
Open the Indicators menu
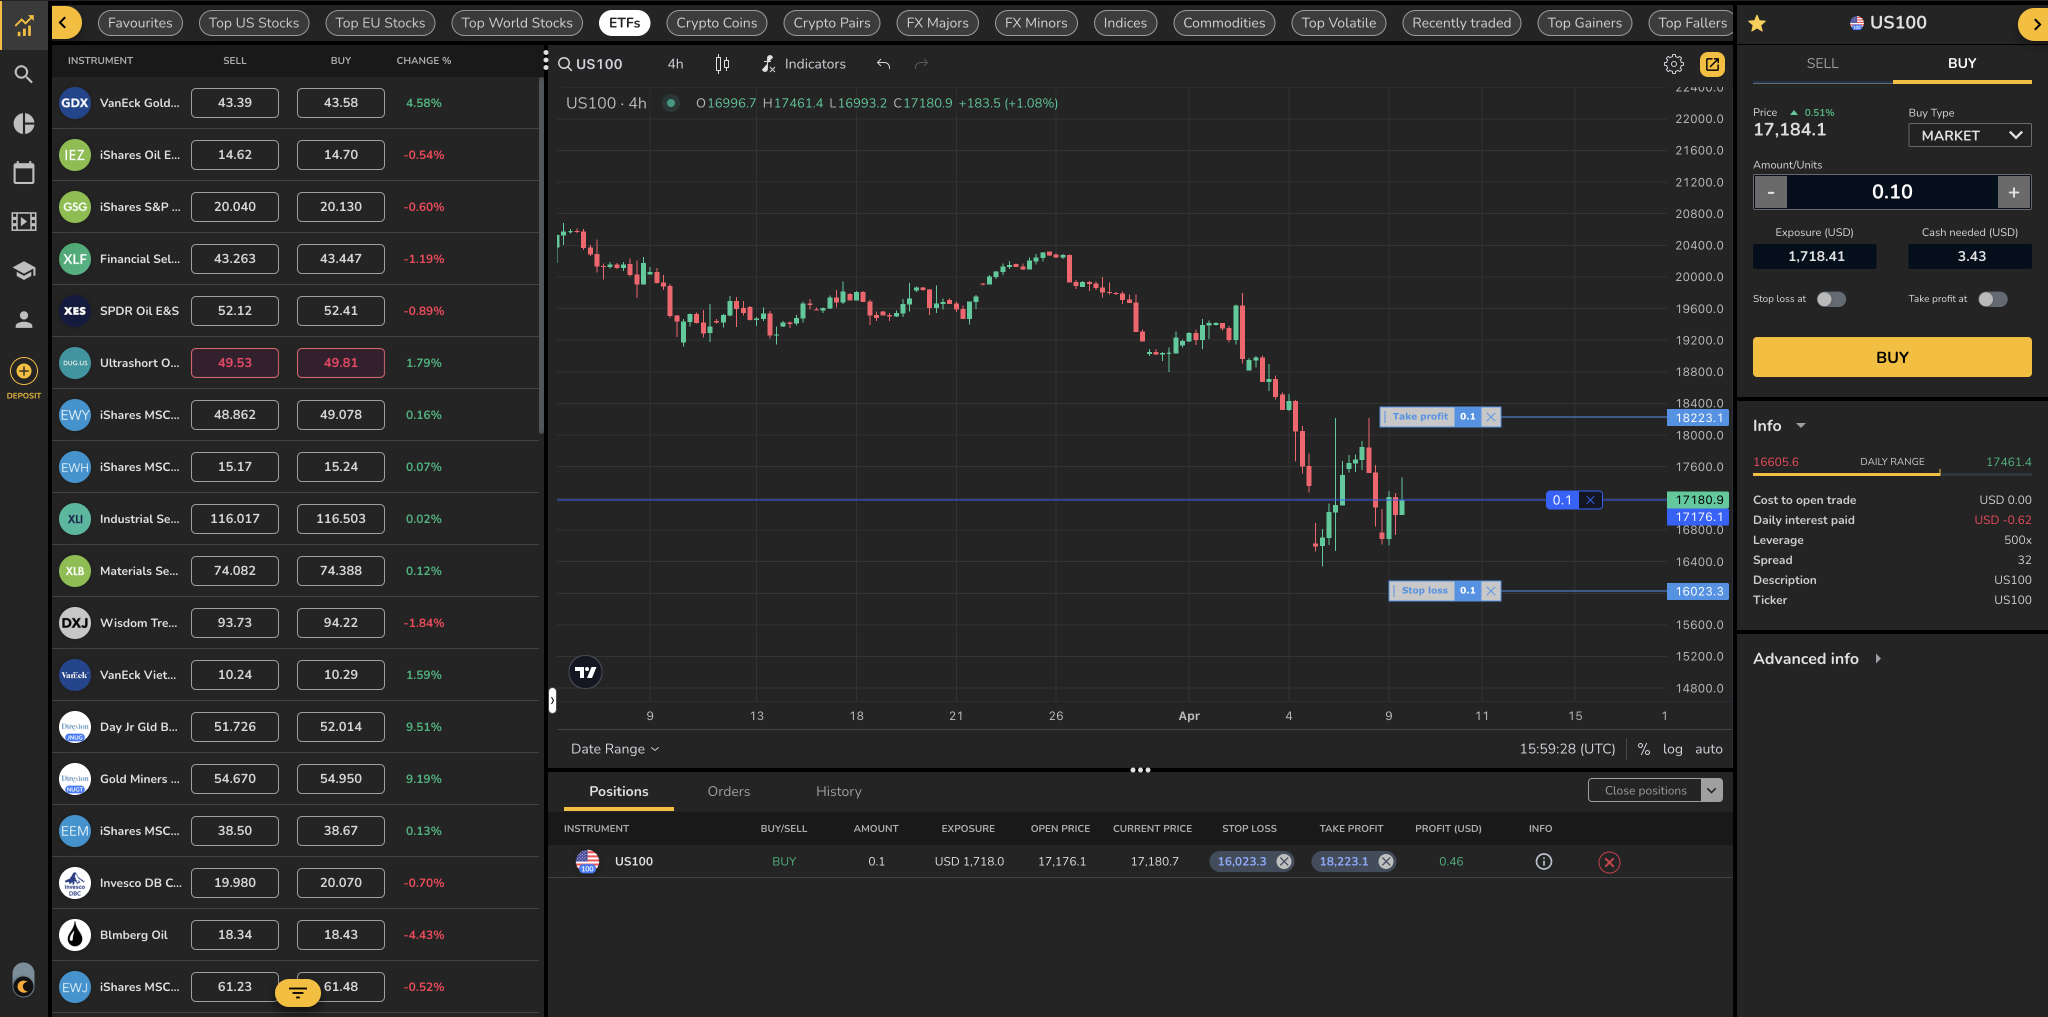(x=804, y=64)
